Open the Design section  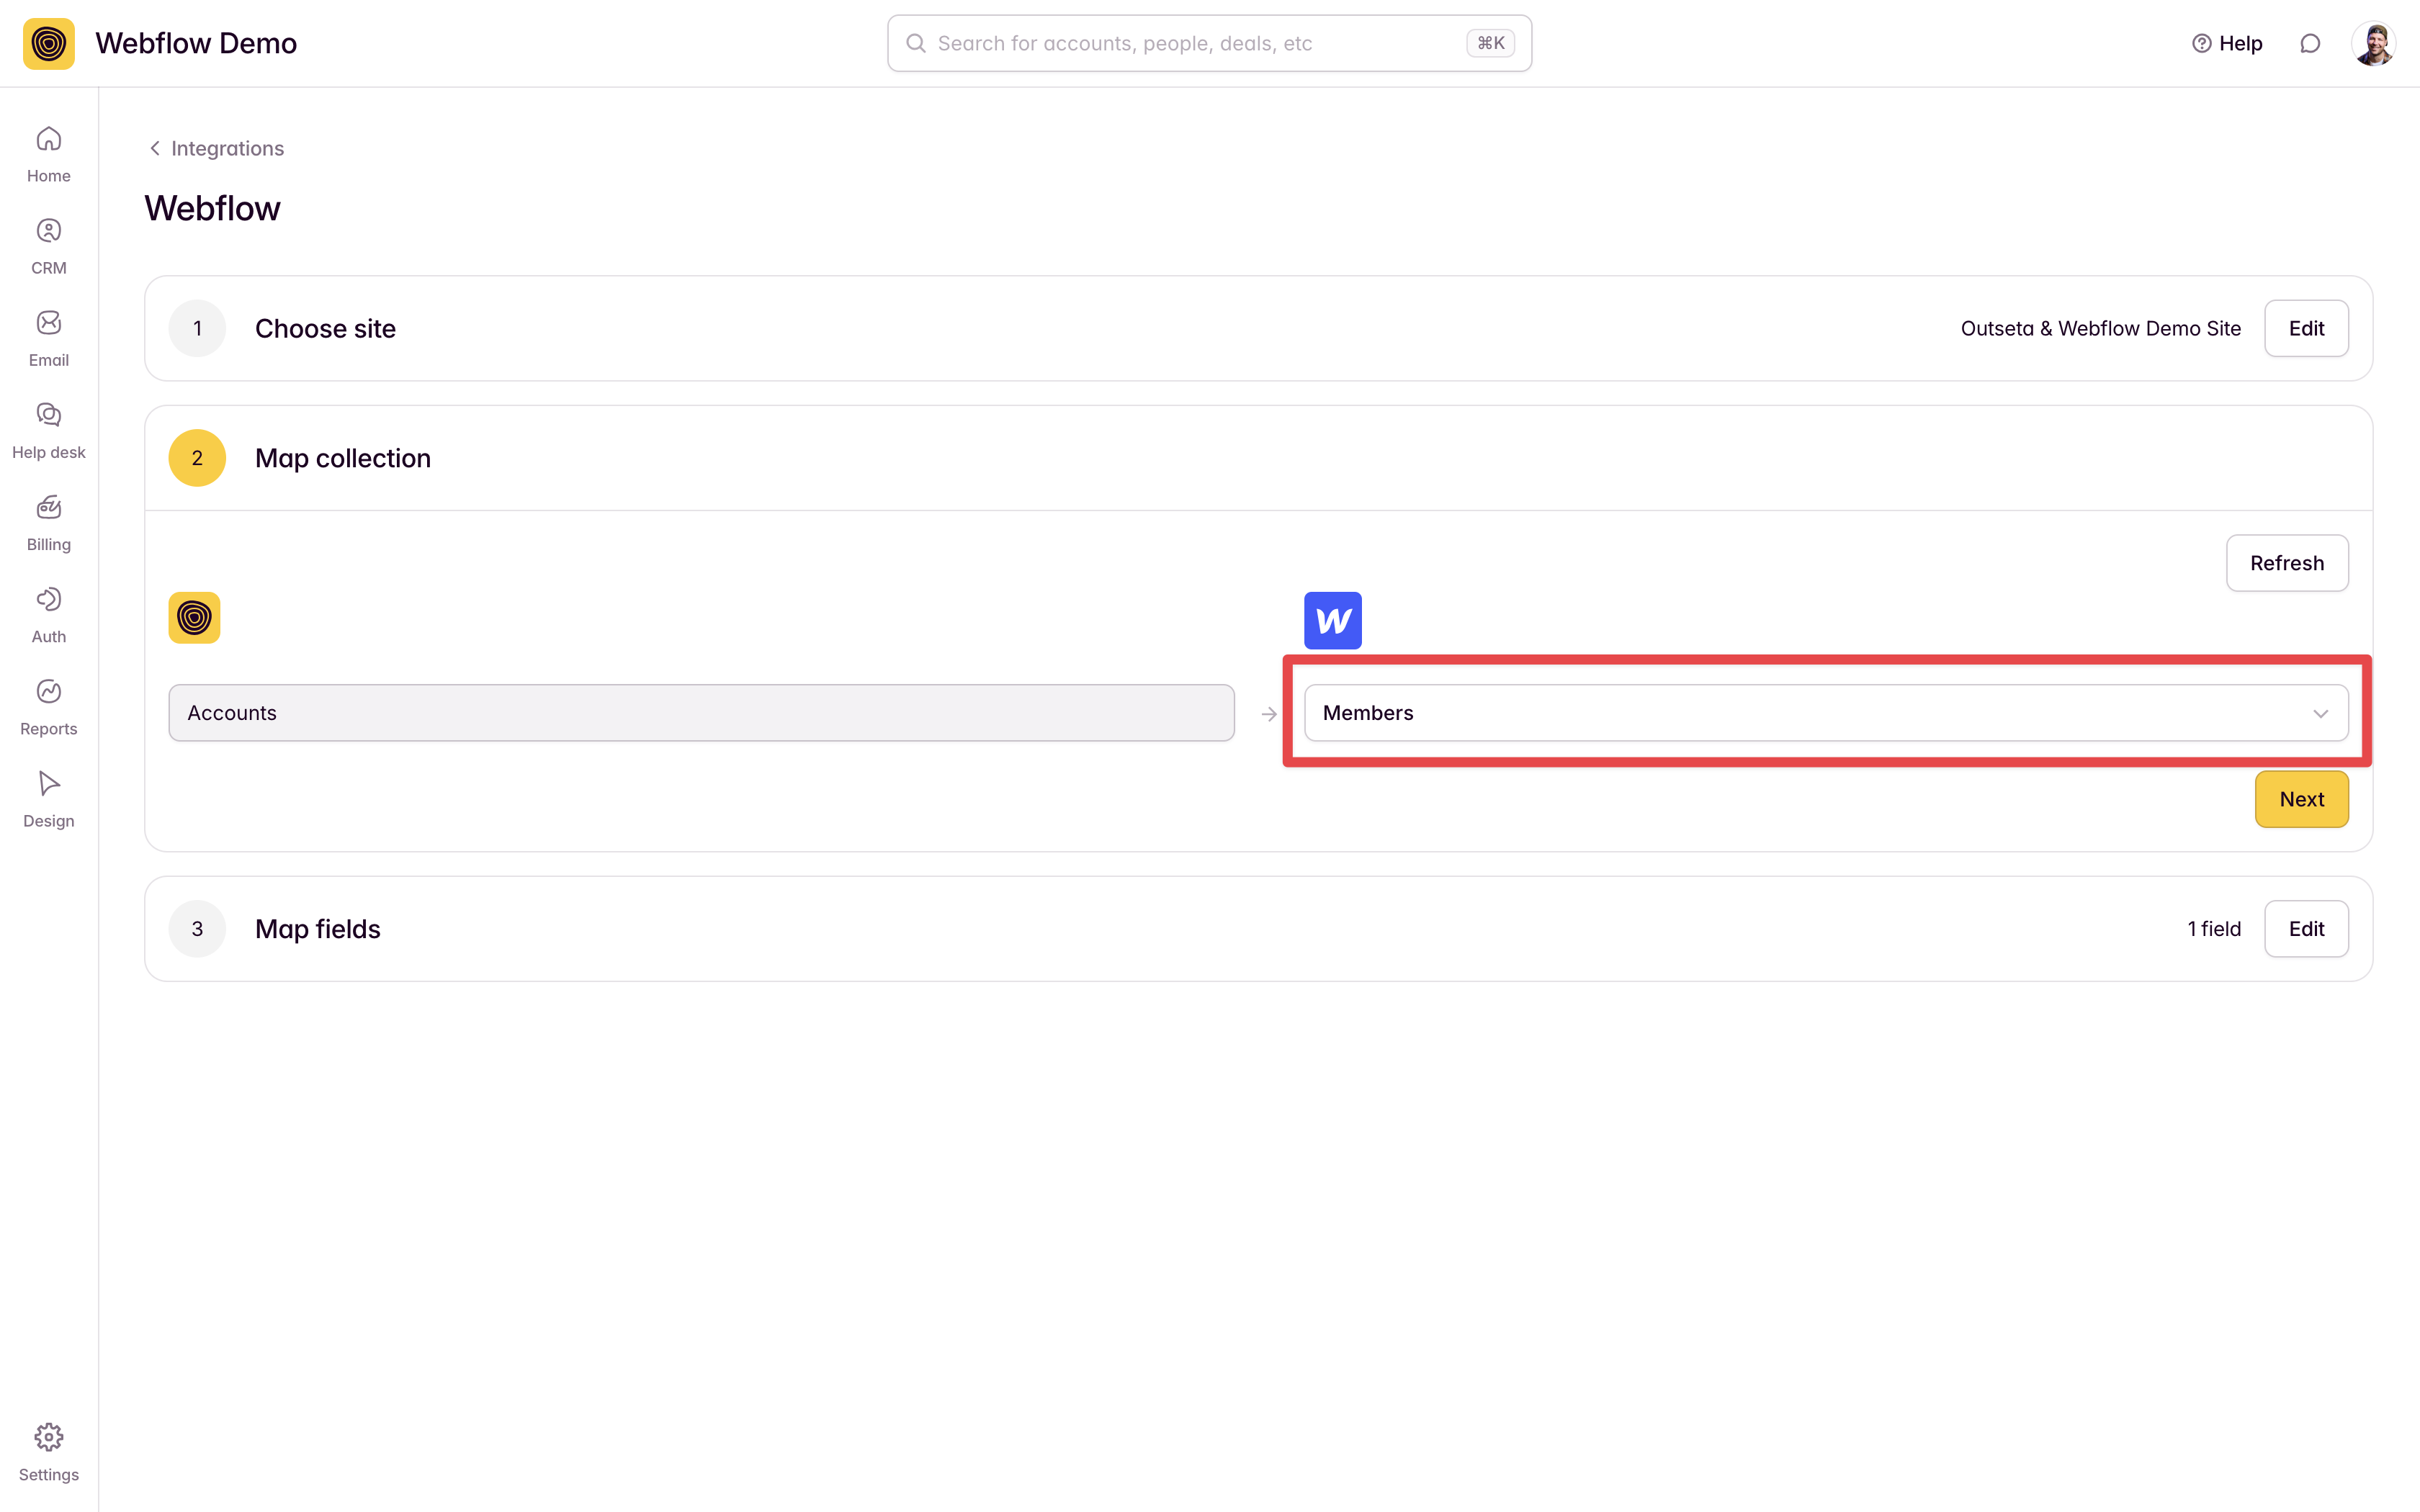click(48, 798)
